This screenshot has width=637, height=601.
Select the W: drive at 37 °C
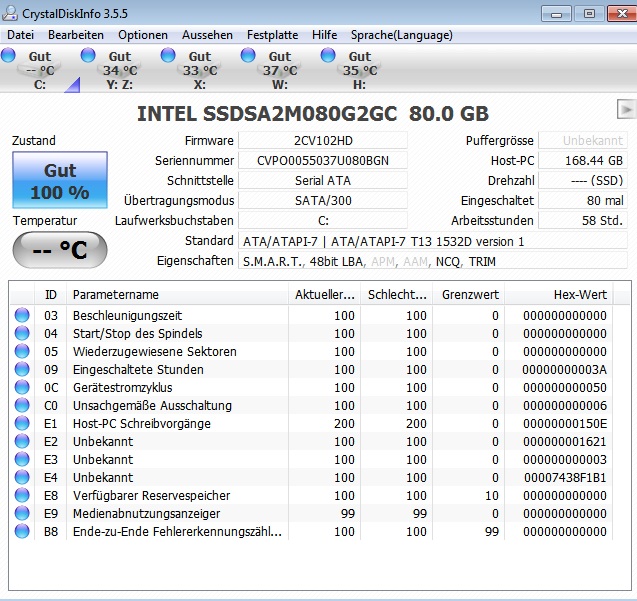[280, 70]
